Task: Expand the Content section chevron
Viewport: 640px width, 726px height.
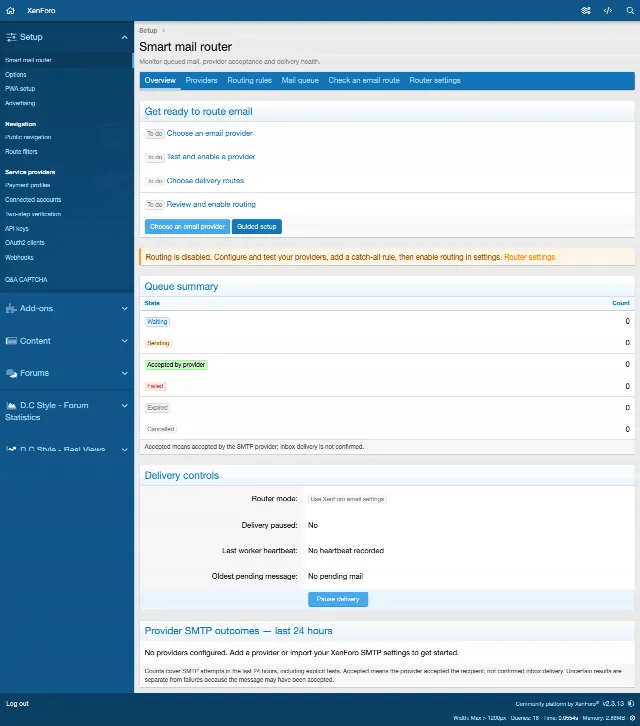Action: [x=125, y=341]
